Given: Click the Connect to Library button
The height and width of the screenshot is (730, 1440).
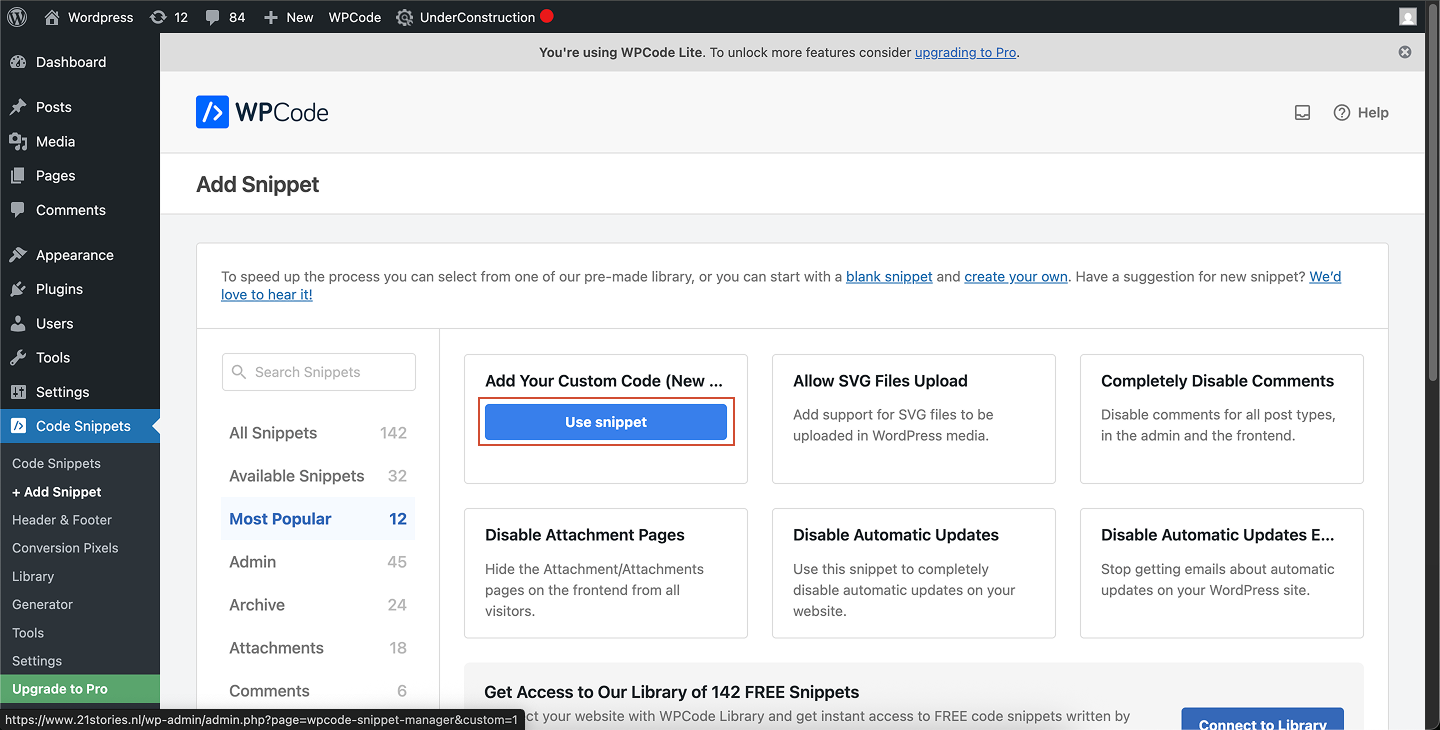Looking at the screenshot, I should coord(1262,721).
